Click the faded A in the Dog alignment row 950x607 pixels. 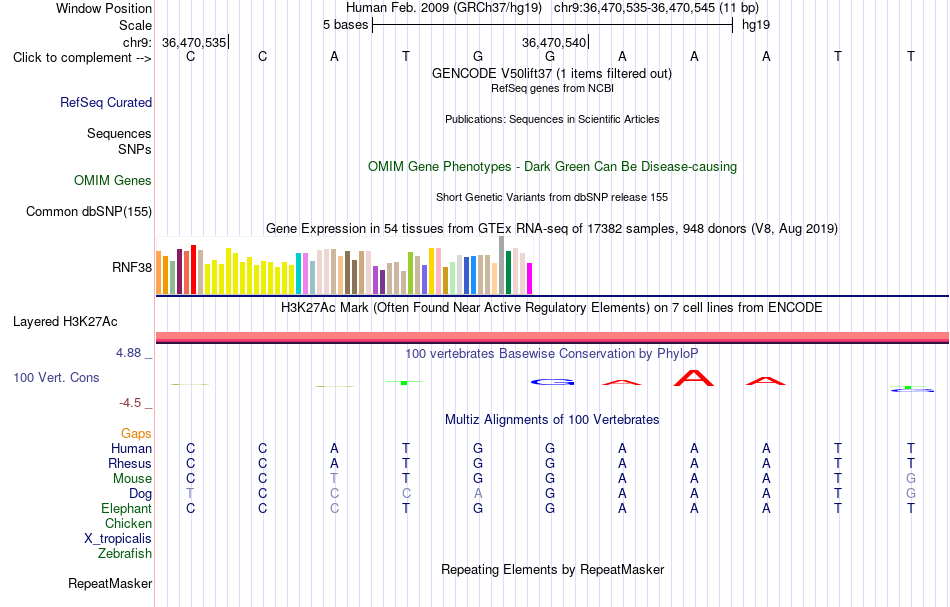[x=478, y=493]
